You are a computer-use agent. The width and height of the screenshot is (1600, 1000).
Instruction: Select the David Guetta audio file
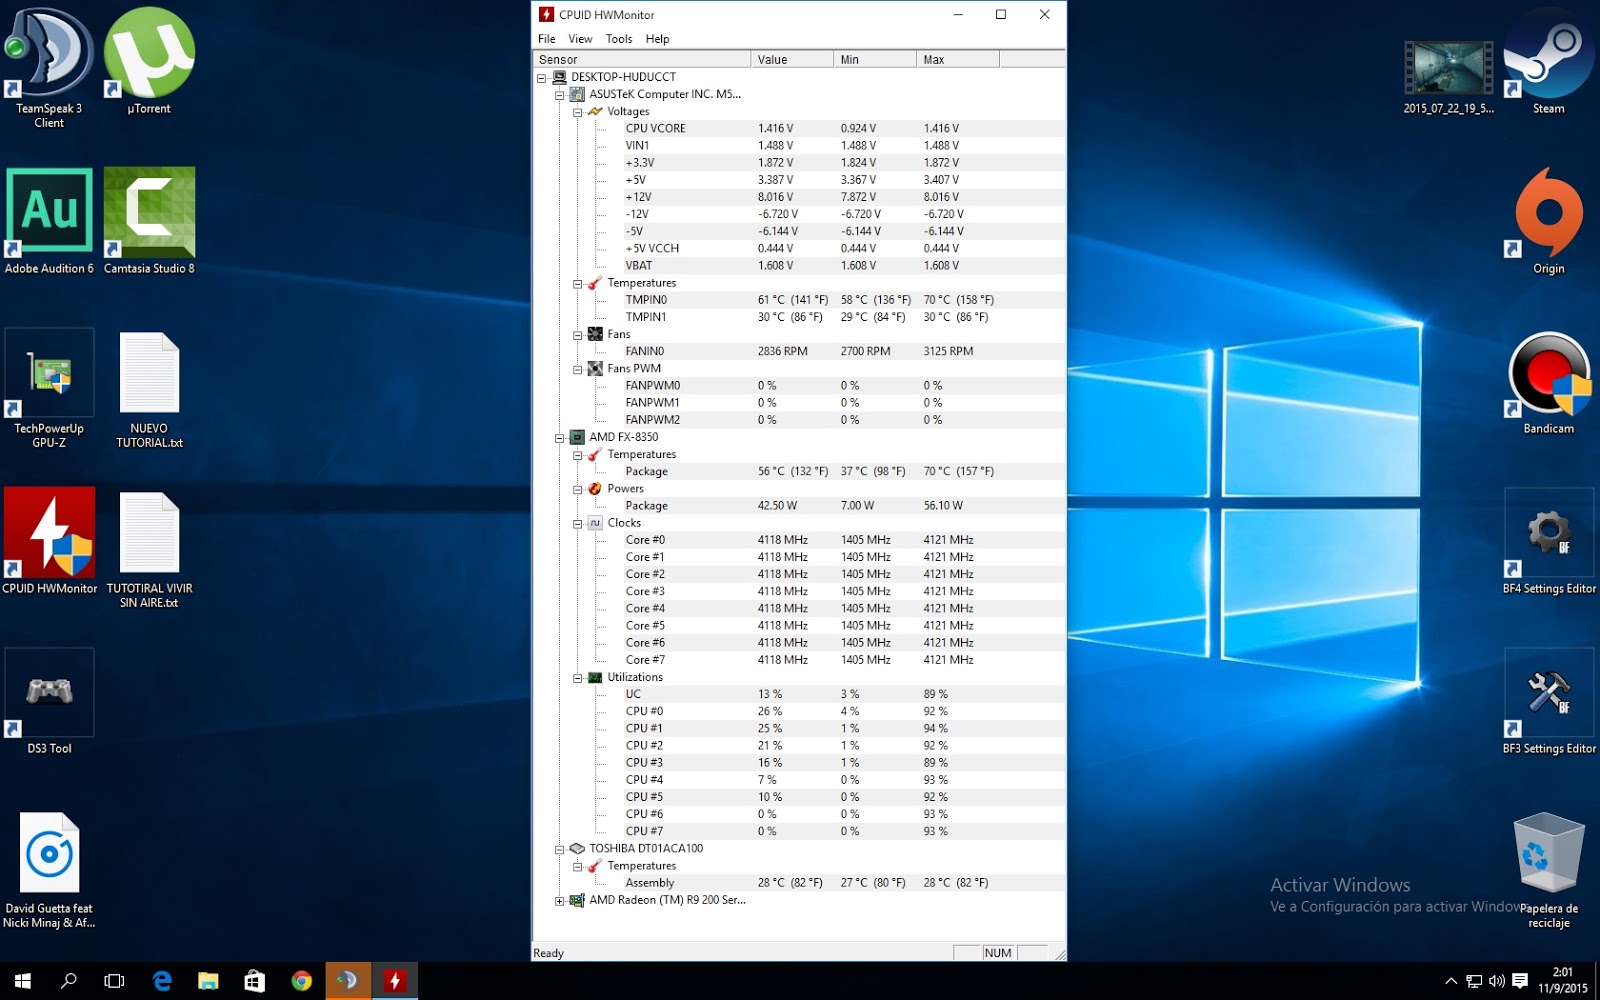(49, 870)
